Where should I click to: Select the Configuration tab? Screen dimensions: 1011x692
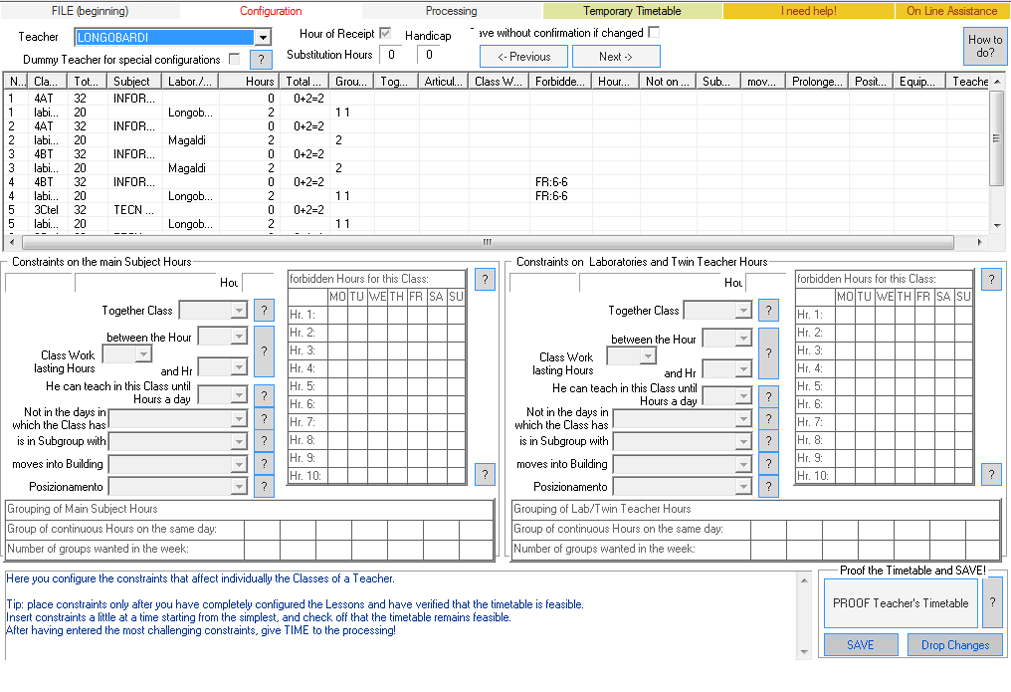click(271, 11)
